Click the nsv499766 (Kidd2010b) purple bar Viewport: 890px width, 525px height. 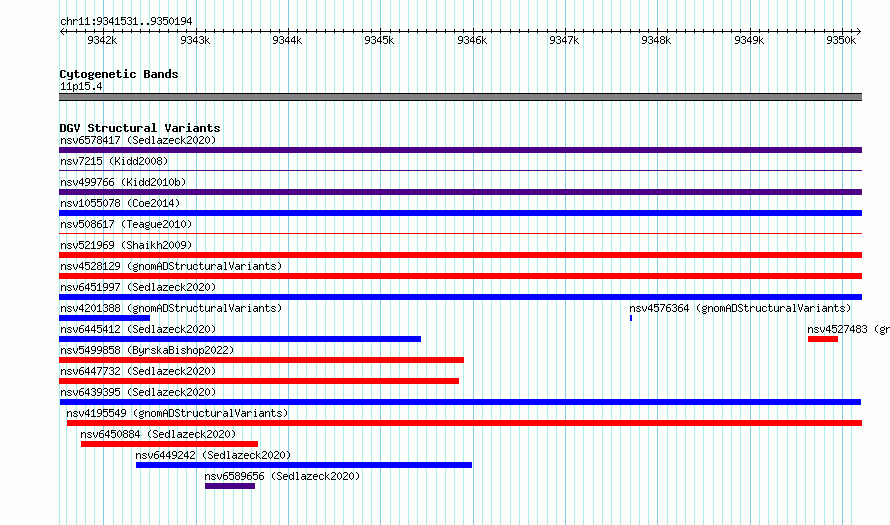[x=460, y=192]
